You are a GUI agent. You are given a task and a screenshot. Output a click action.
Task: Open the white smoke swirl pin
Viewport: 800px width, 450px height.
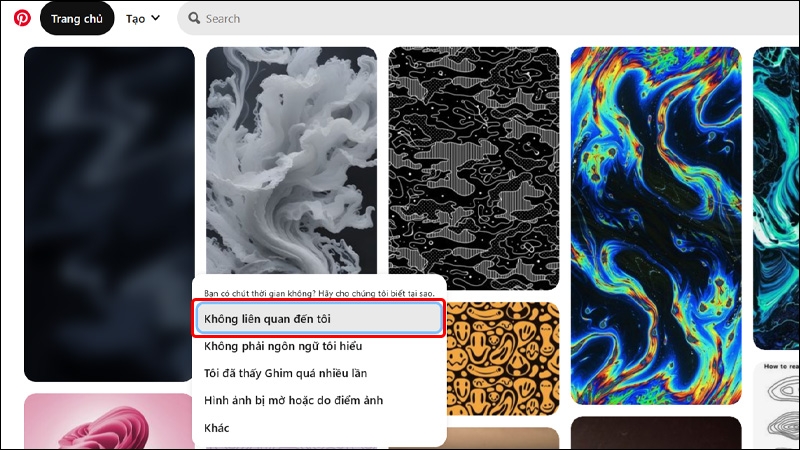pos(291,161)
